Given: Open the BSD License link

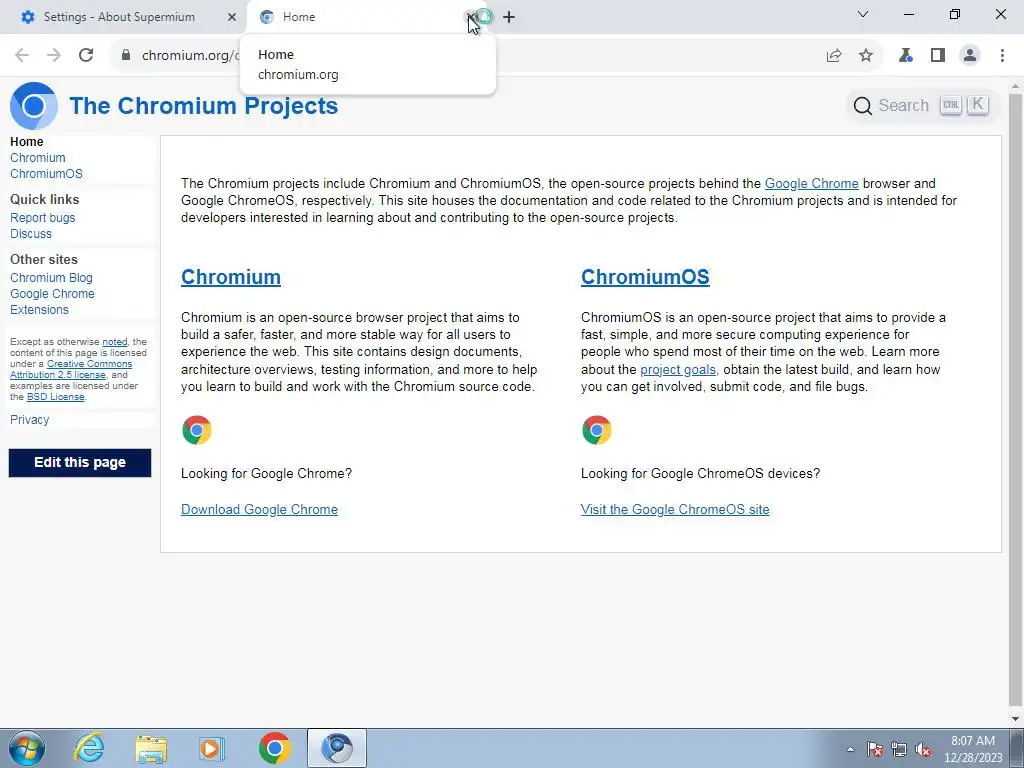Looking at the screenshot, I should click(56, 396).
